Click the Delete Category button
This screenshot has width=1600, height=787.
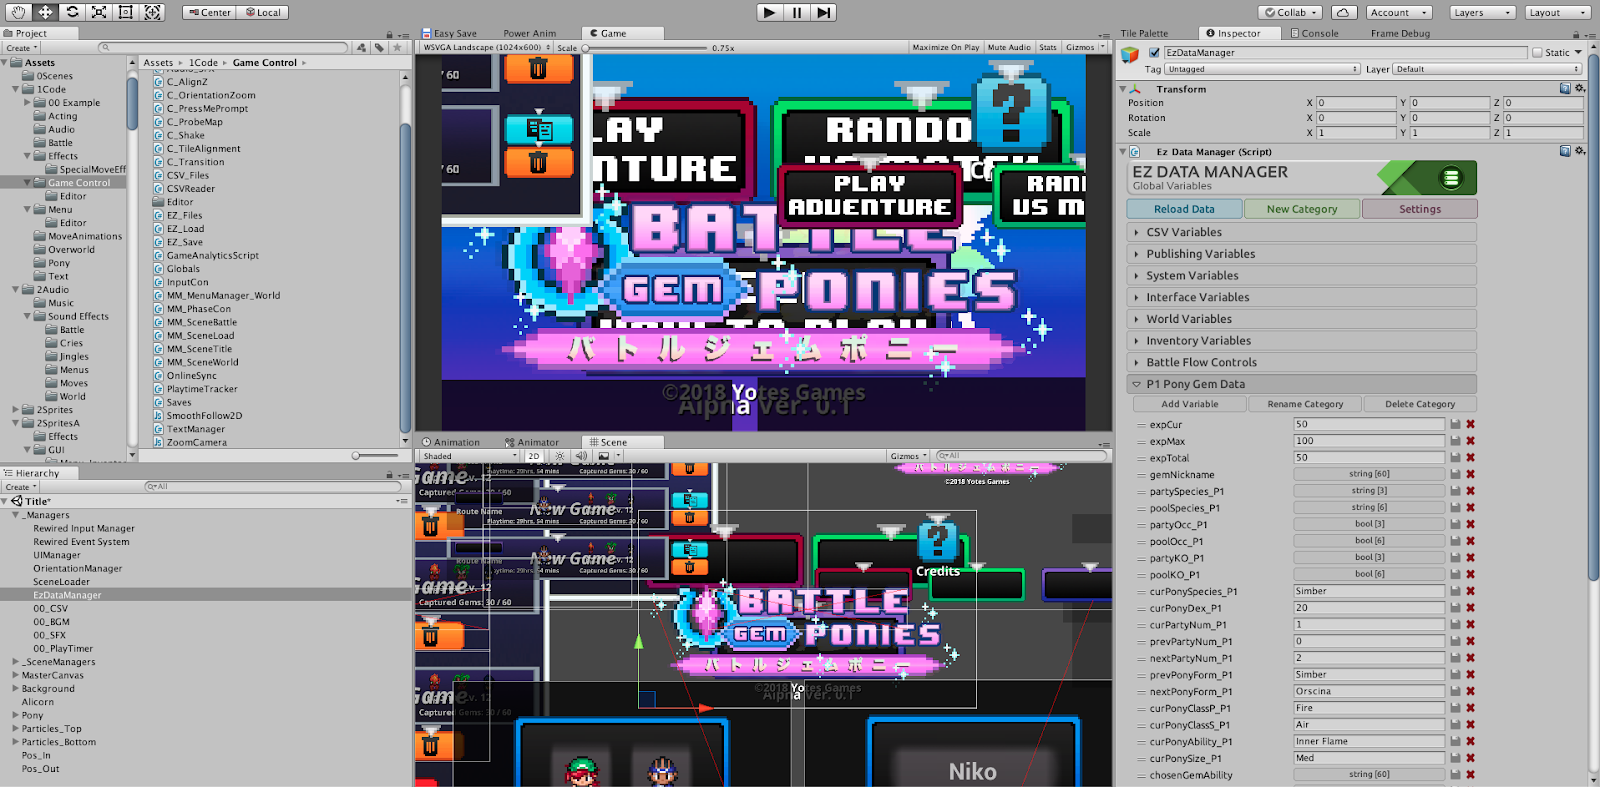(x=1420, y=404)
